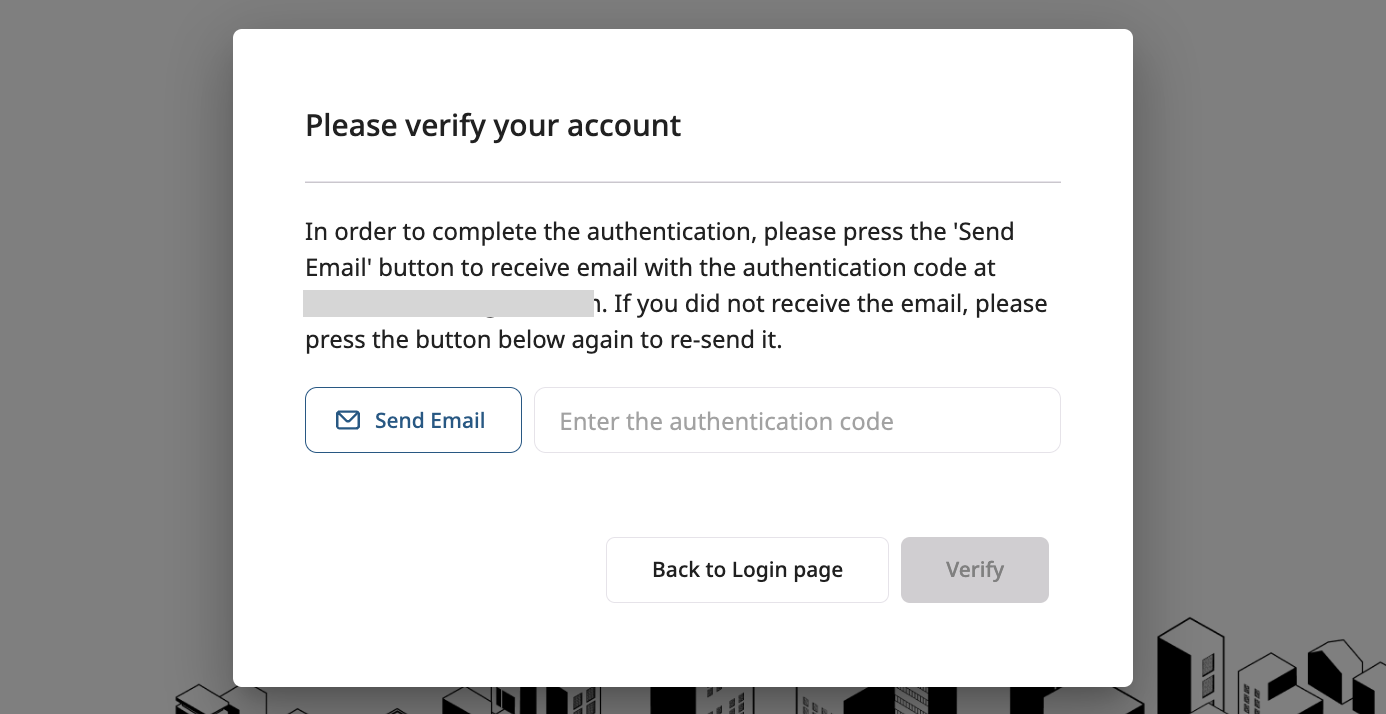Click the building illustration at bottom left
Image resolution: width=1386 pixels, height=714 pixels.
click(x=202, y=700)
